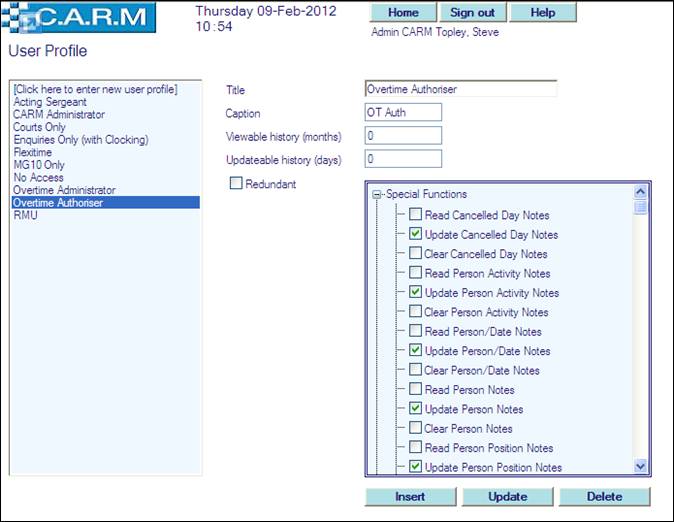Tick the Redundant checkbox

click(x=236, y=183)
